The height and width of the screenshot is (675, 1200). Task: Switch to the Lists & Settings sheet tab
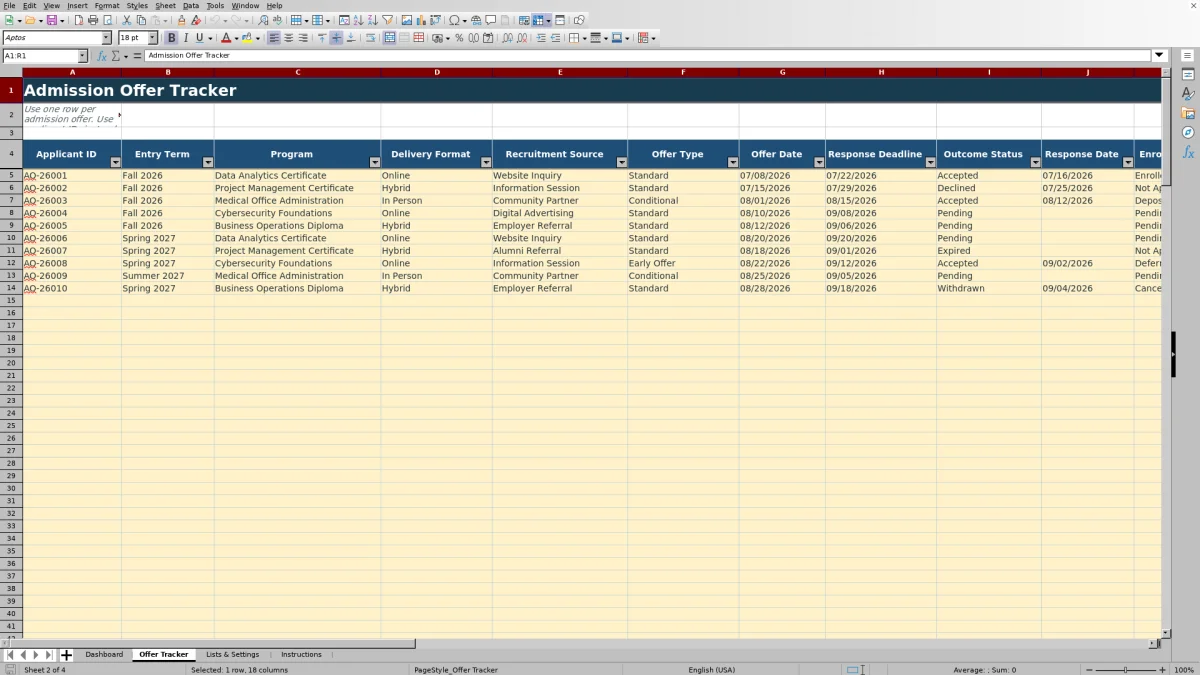pyautogui.click(x=232, y=655)
